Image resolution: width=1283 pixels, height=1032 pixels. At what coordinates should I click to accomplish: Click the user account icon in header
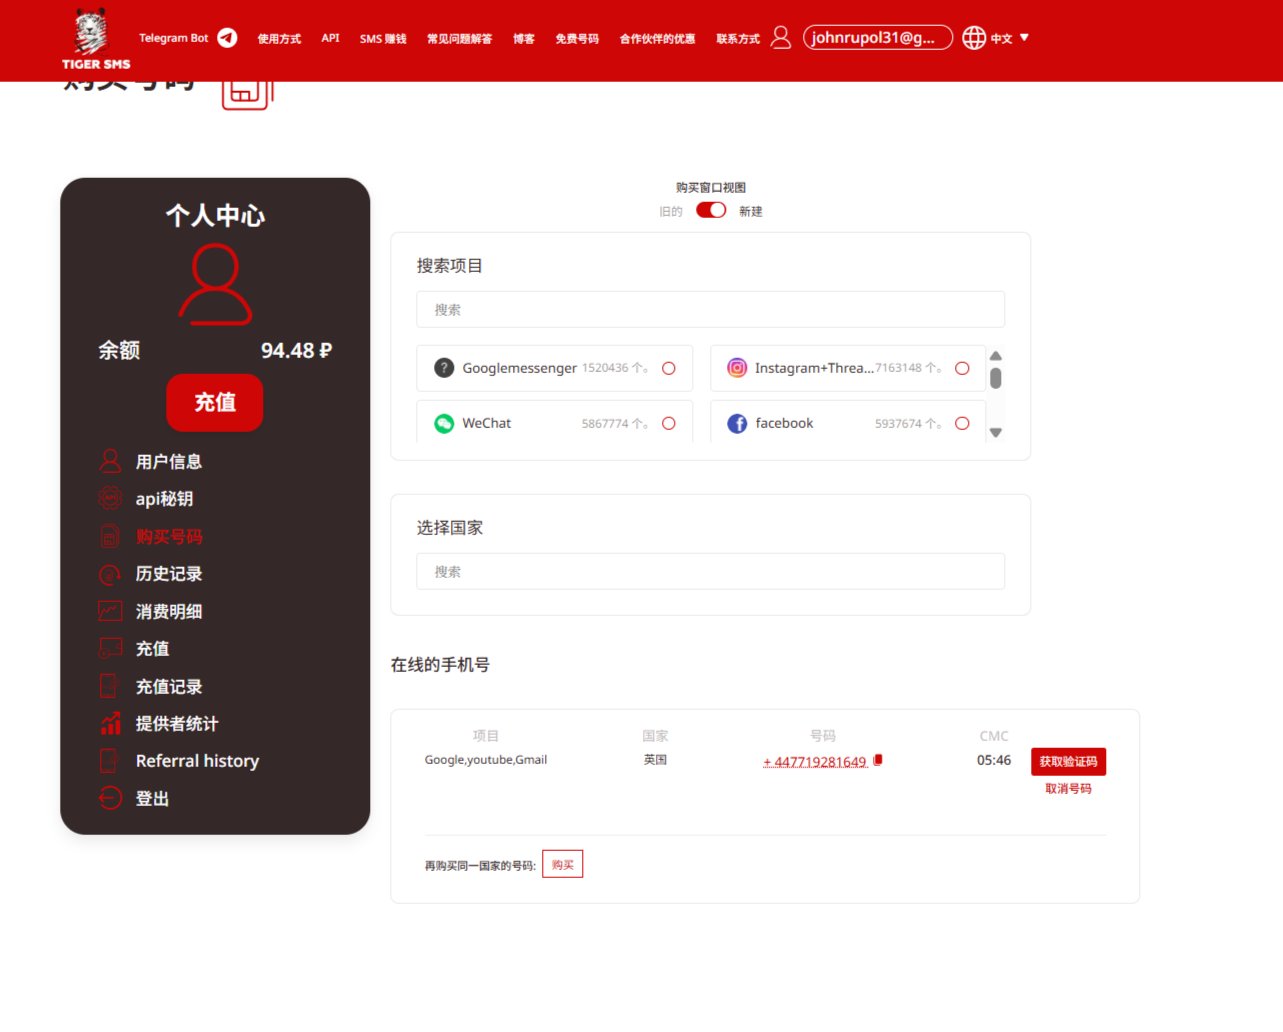pyautogui.click(x=781, y=38)
